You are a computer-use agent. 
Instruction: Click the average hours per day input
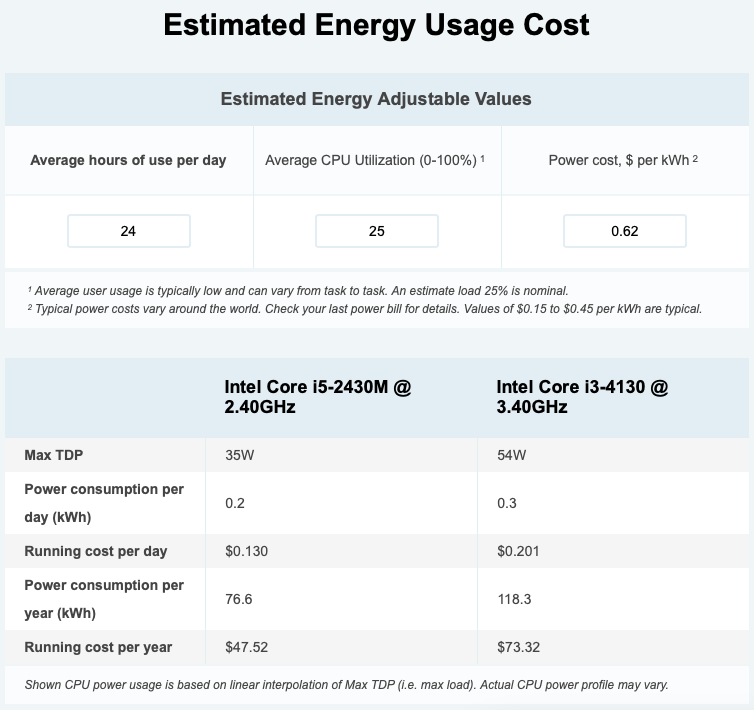click(128, 231)
